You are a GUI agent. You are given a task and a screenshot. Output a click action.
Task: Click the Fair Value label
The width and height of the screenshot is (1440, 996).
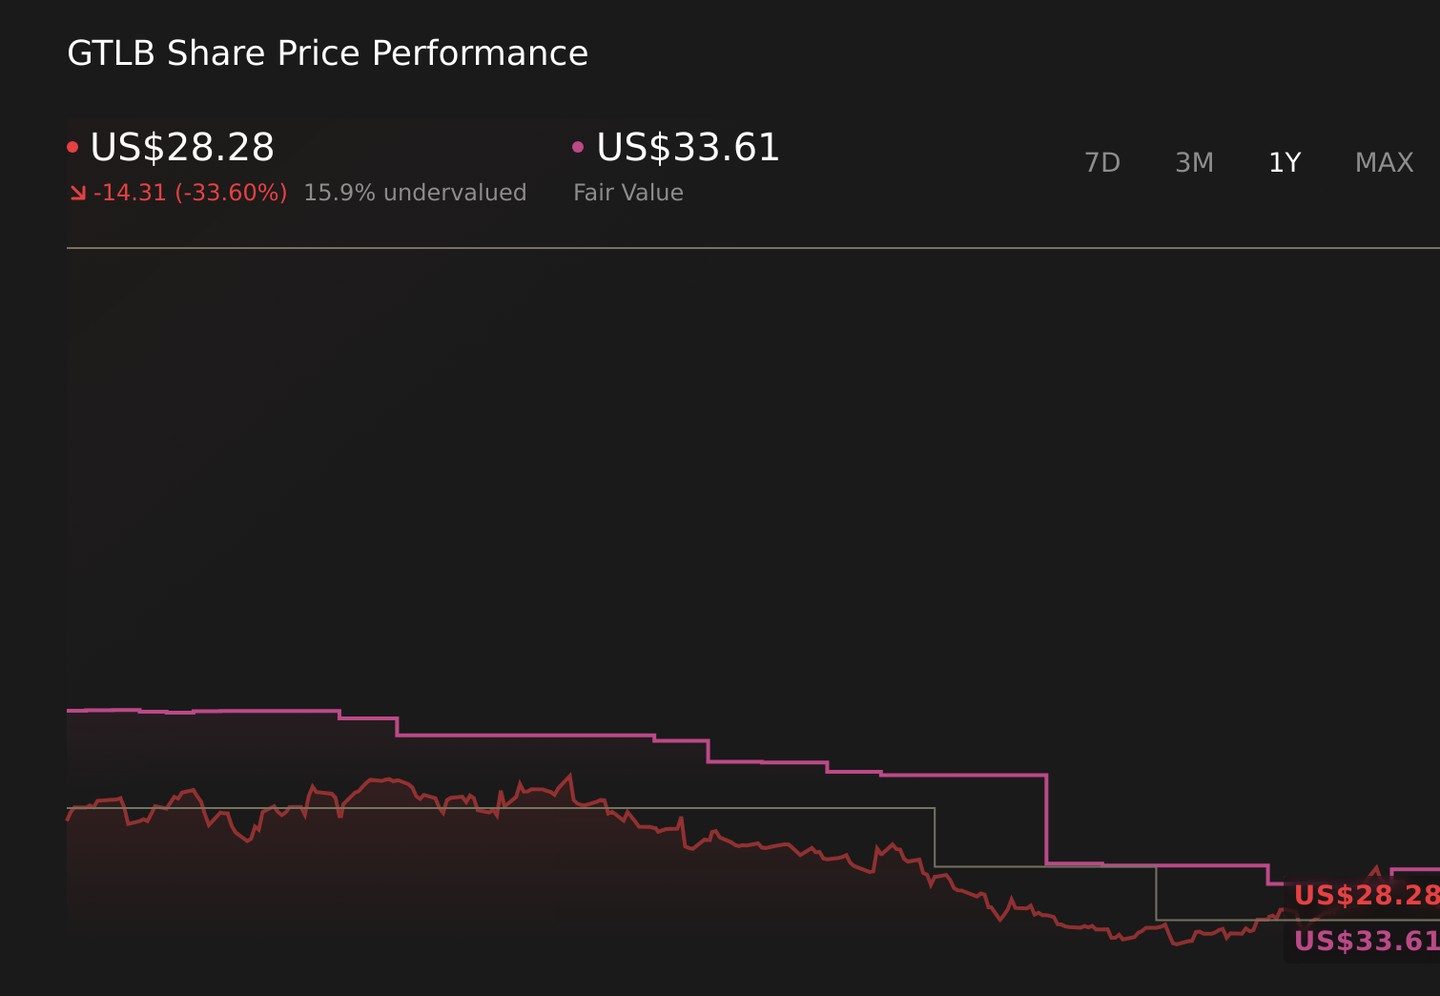[x=628, y=193]
